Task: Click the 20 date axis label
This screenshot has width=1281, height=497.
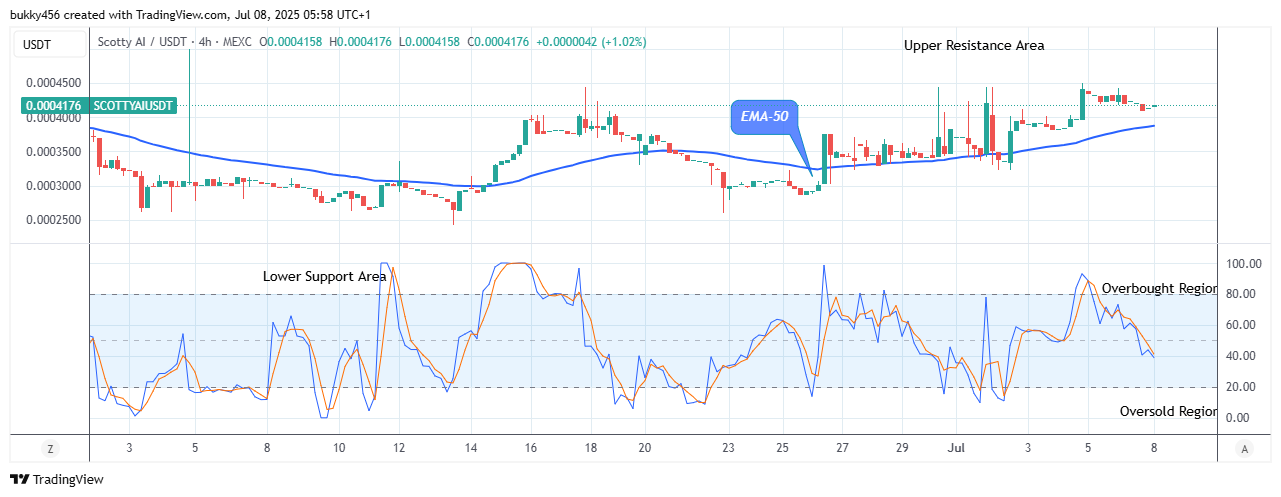Action: [x=645, y=448]
